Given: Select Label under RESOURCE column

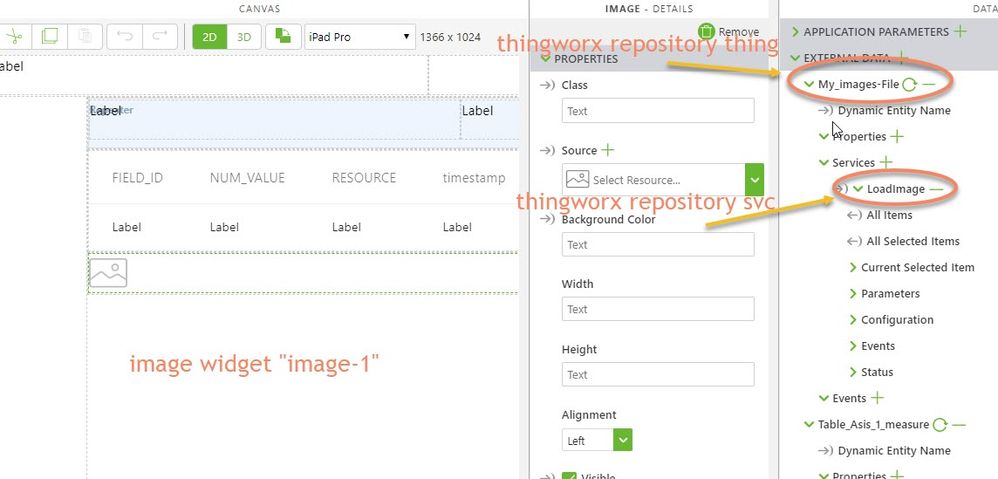Looking at the screenshot, I should click(x=347, y=227).
